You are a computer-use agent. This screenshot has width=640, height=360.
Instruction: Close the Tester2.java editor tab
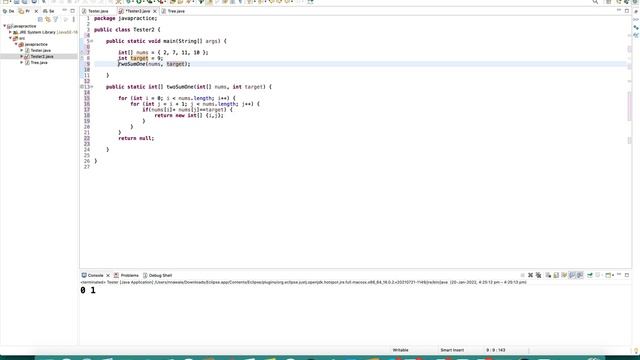point(155,11)
